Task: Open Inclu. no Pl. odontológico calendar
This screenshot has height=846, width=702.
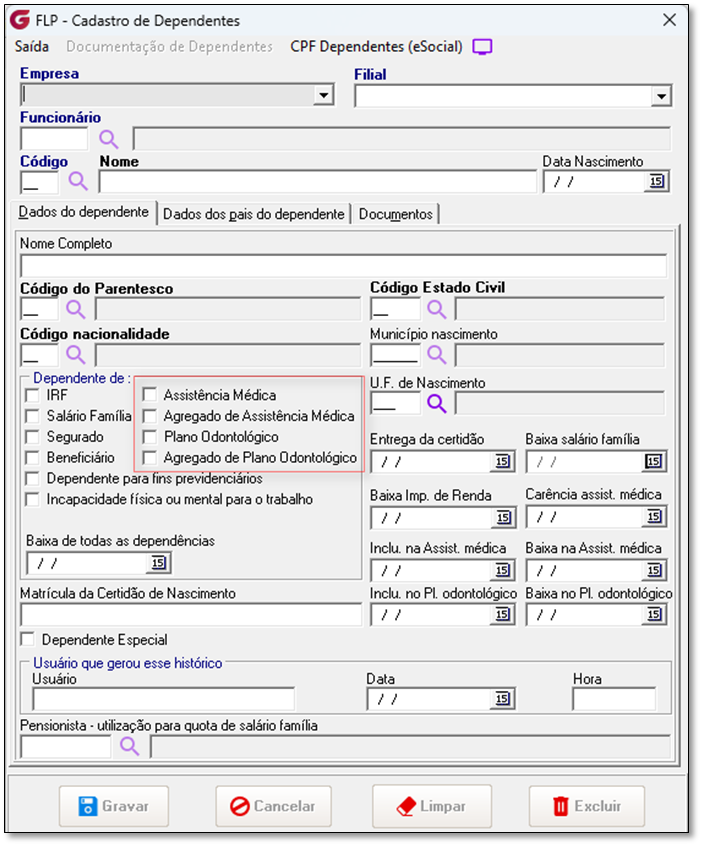Action: 502,615
